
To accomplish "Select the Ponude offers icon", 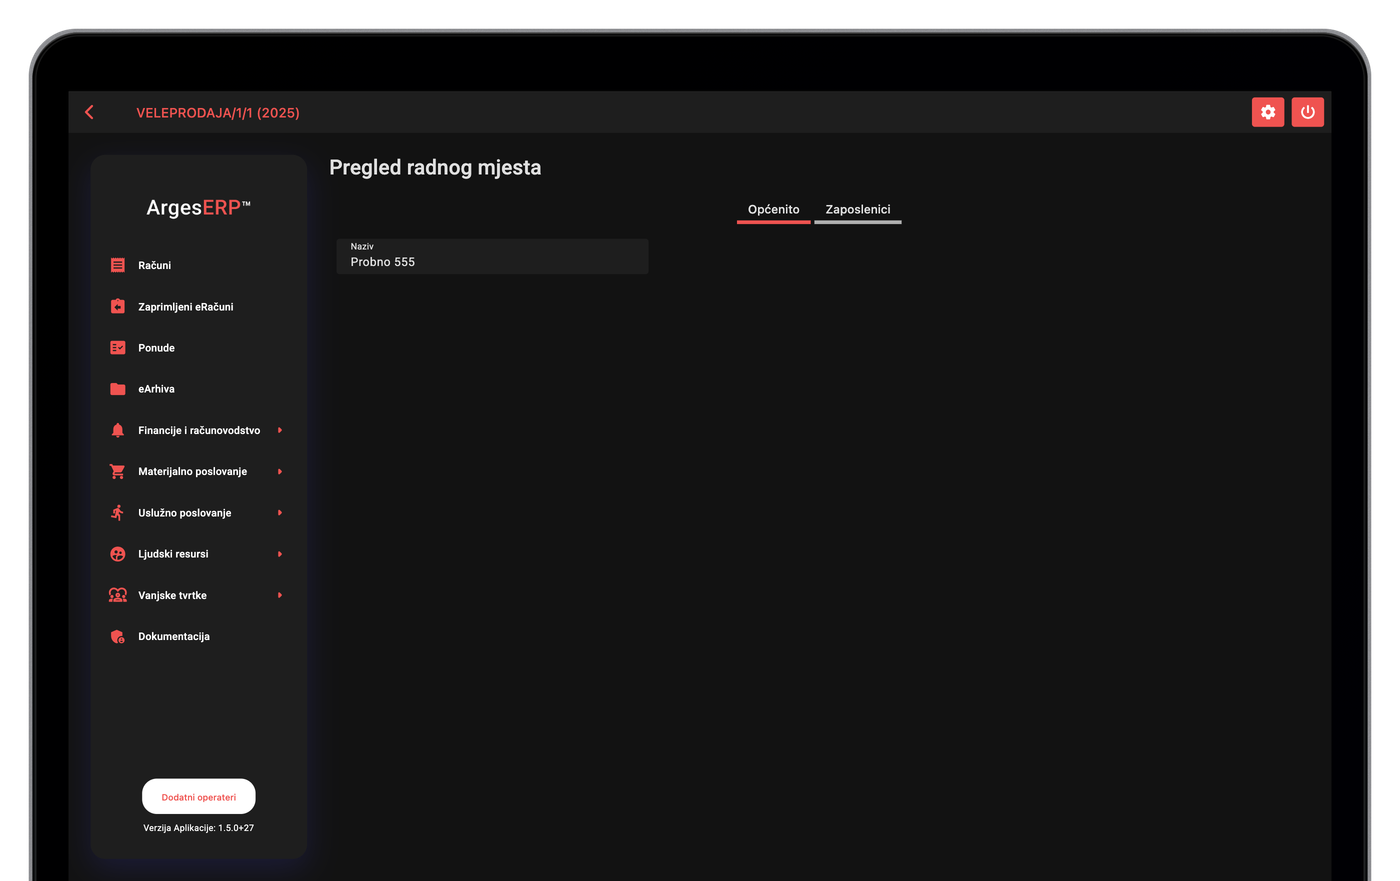I will [118, 348].
